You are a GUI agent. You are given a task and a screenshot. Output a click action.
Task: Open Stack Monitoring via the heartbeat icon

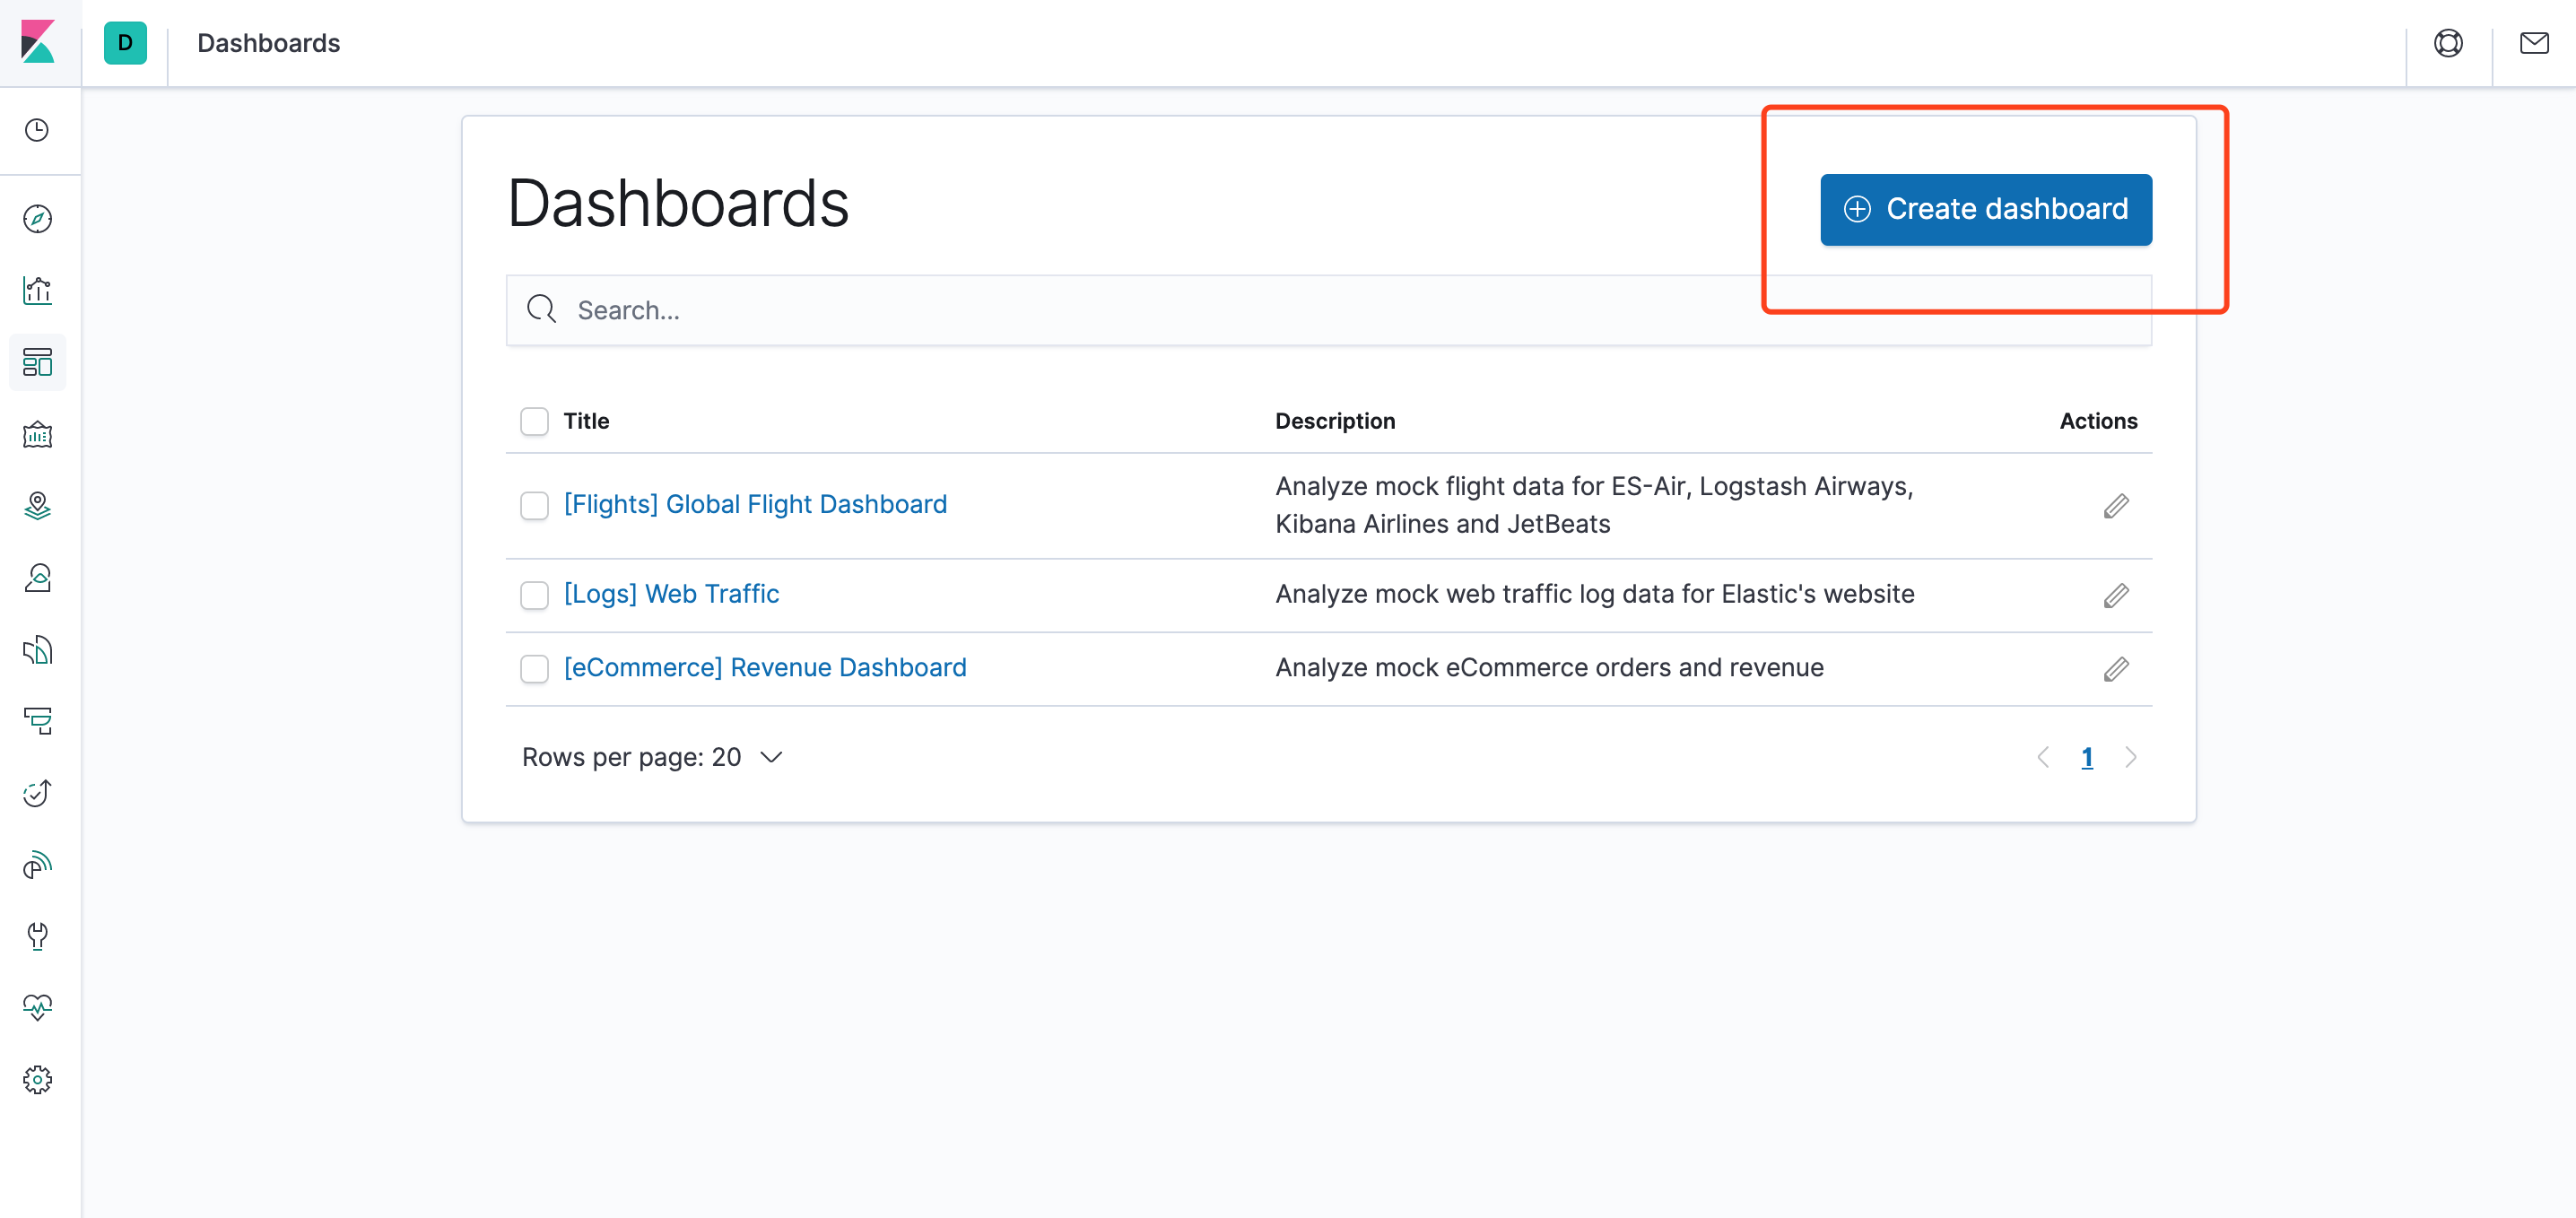click(37, 1007)
